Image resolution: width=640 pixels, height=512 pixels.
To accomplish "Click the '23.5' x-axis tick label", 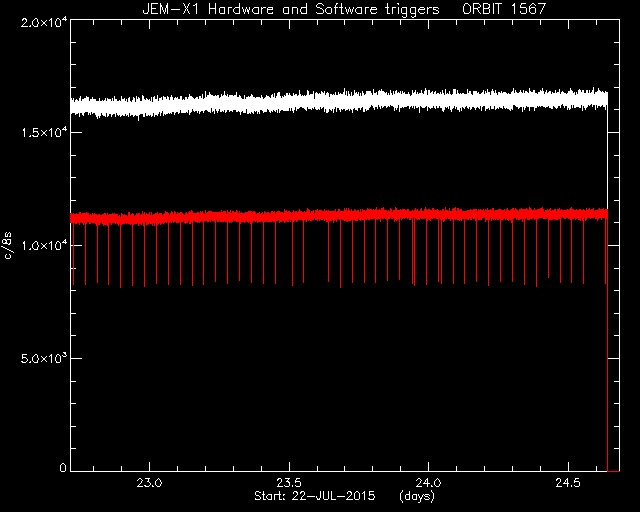I will 289,483.
